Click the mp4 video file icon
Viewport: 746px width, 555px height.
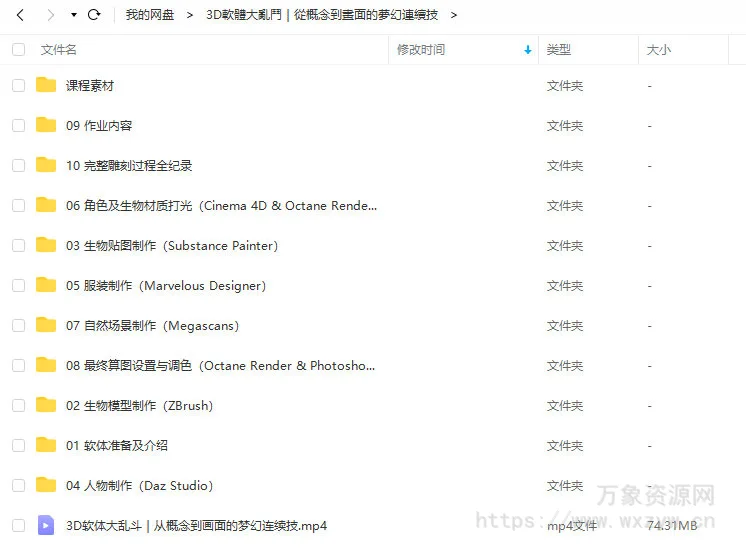46,525
